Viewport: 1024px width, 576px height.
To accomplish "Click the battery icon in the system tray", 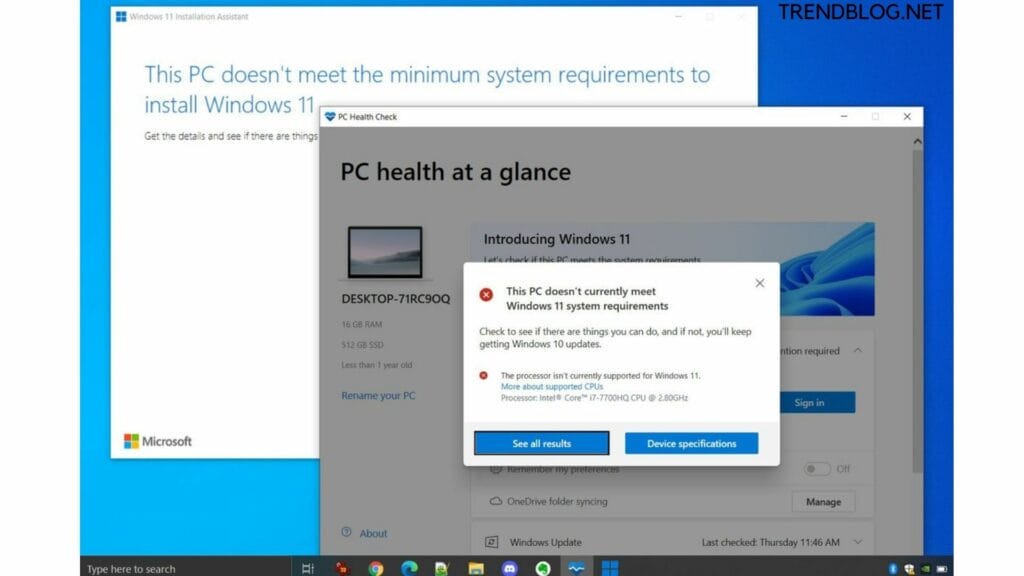I will [x=942, y=569].
